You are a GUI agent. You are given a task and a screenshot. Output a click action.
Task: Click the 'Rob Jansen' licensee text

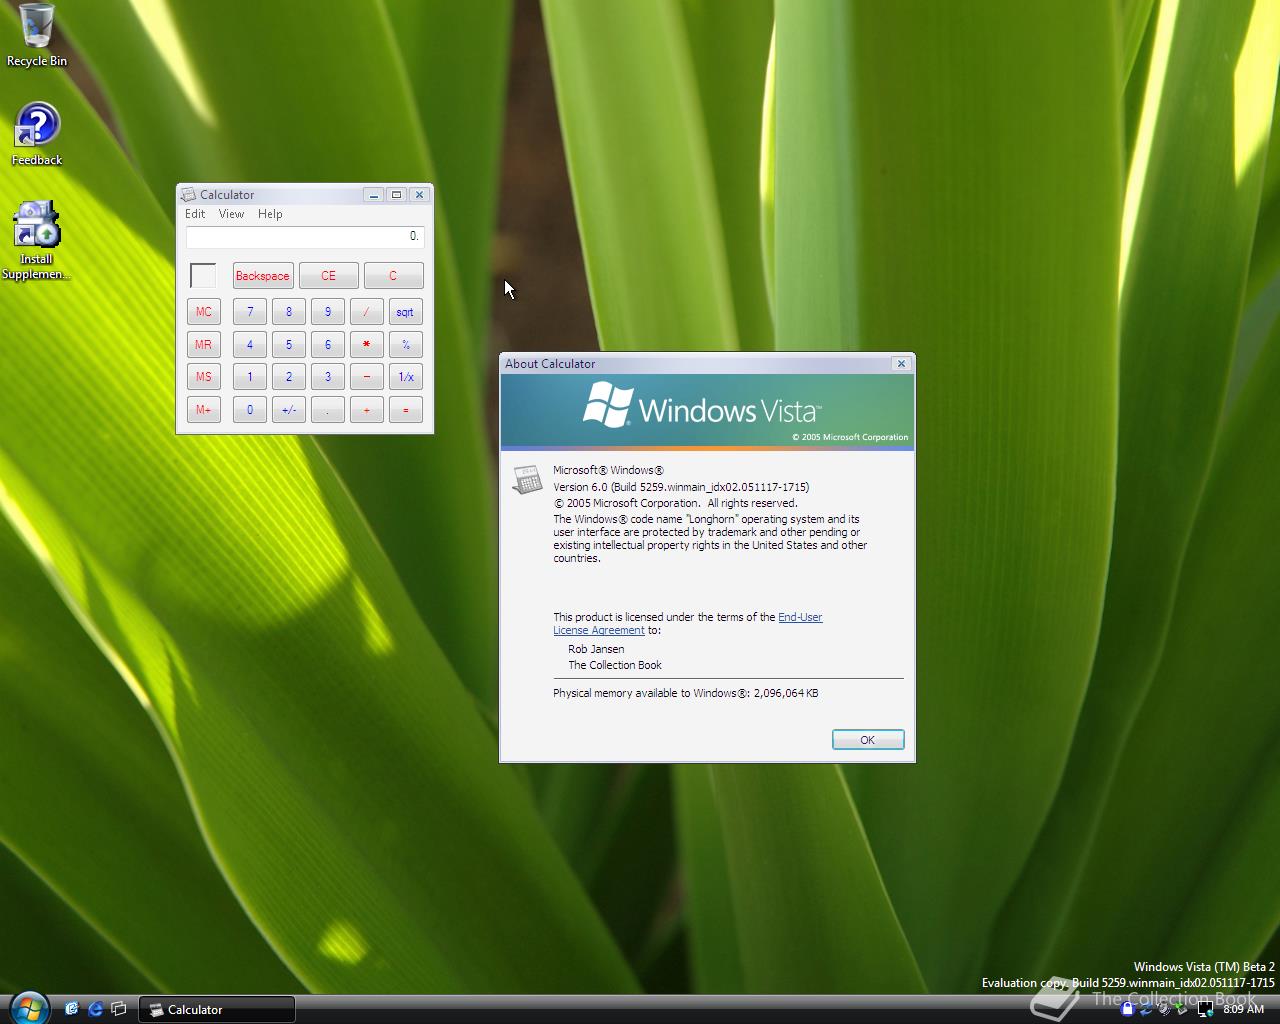[x=596, y=649]
